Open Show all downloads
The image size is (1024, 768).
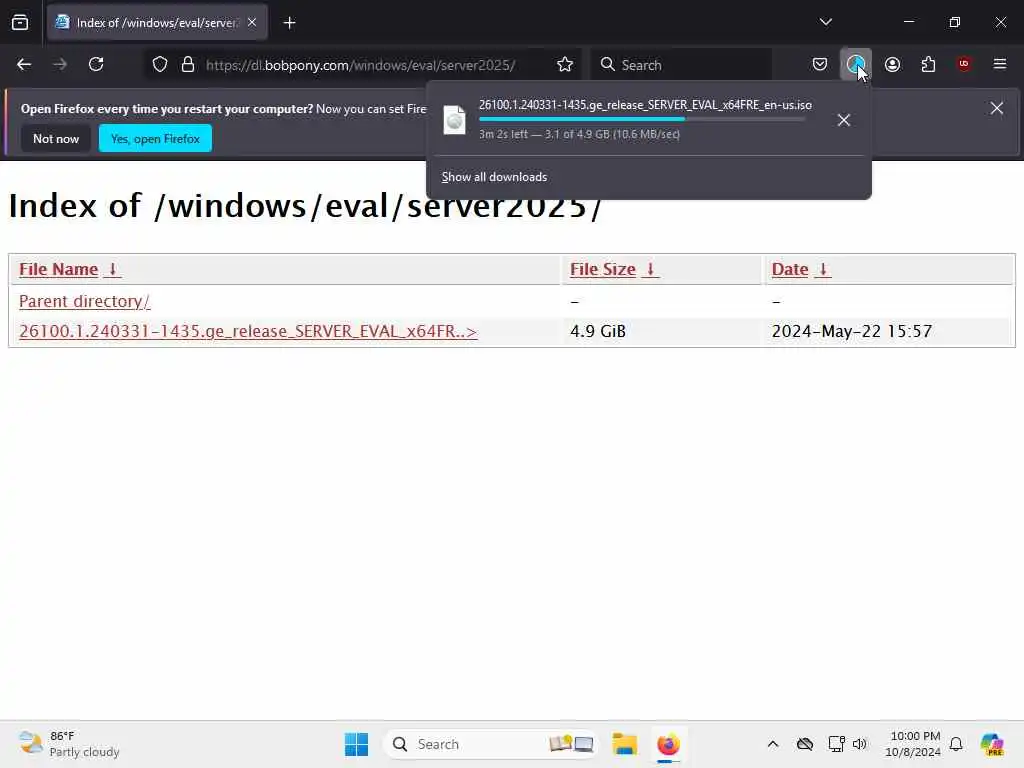494,177
